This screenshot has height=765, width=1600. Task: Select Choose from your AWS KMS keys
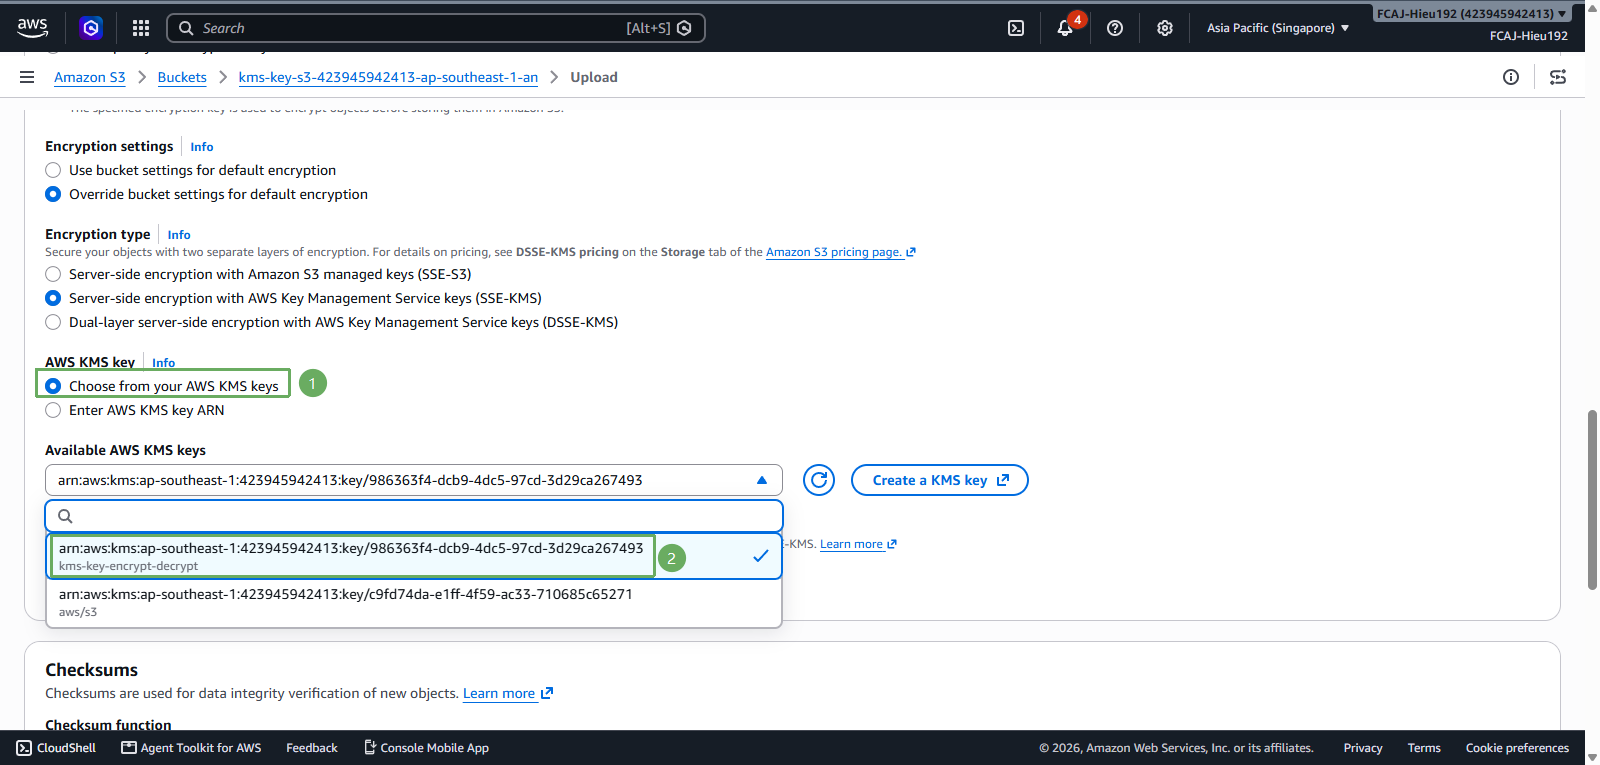pos(53,386)
